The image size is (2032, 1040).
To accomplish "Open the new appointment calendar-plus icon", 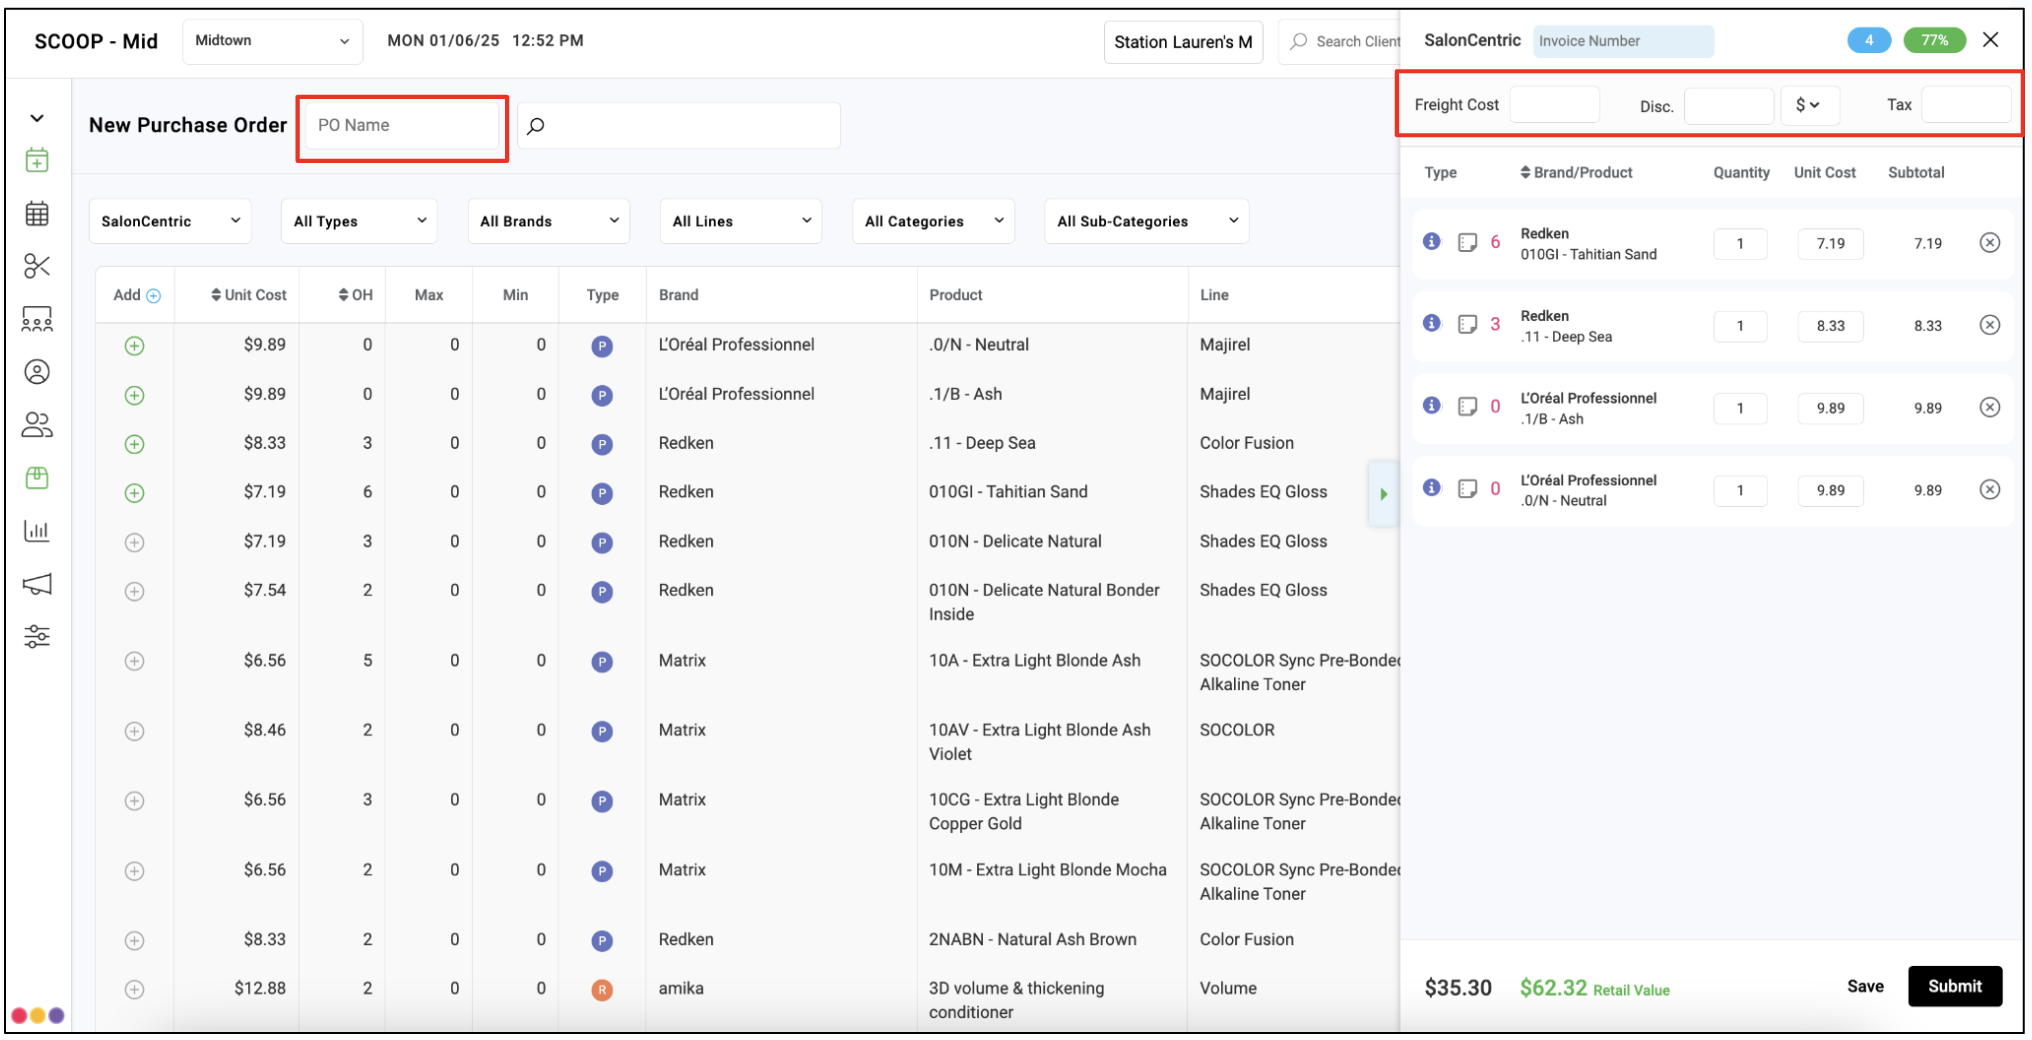I will pyautogui.click(x=37, y=160).
